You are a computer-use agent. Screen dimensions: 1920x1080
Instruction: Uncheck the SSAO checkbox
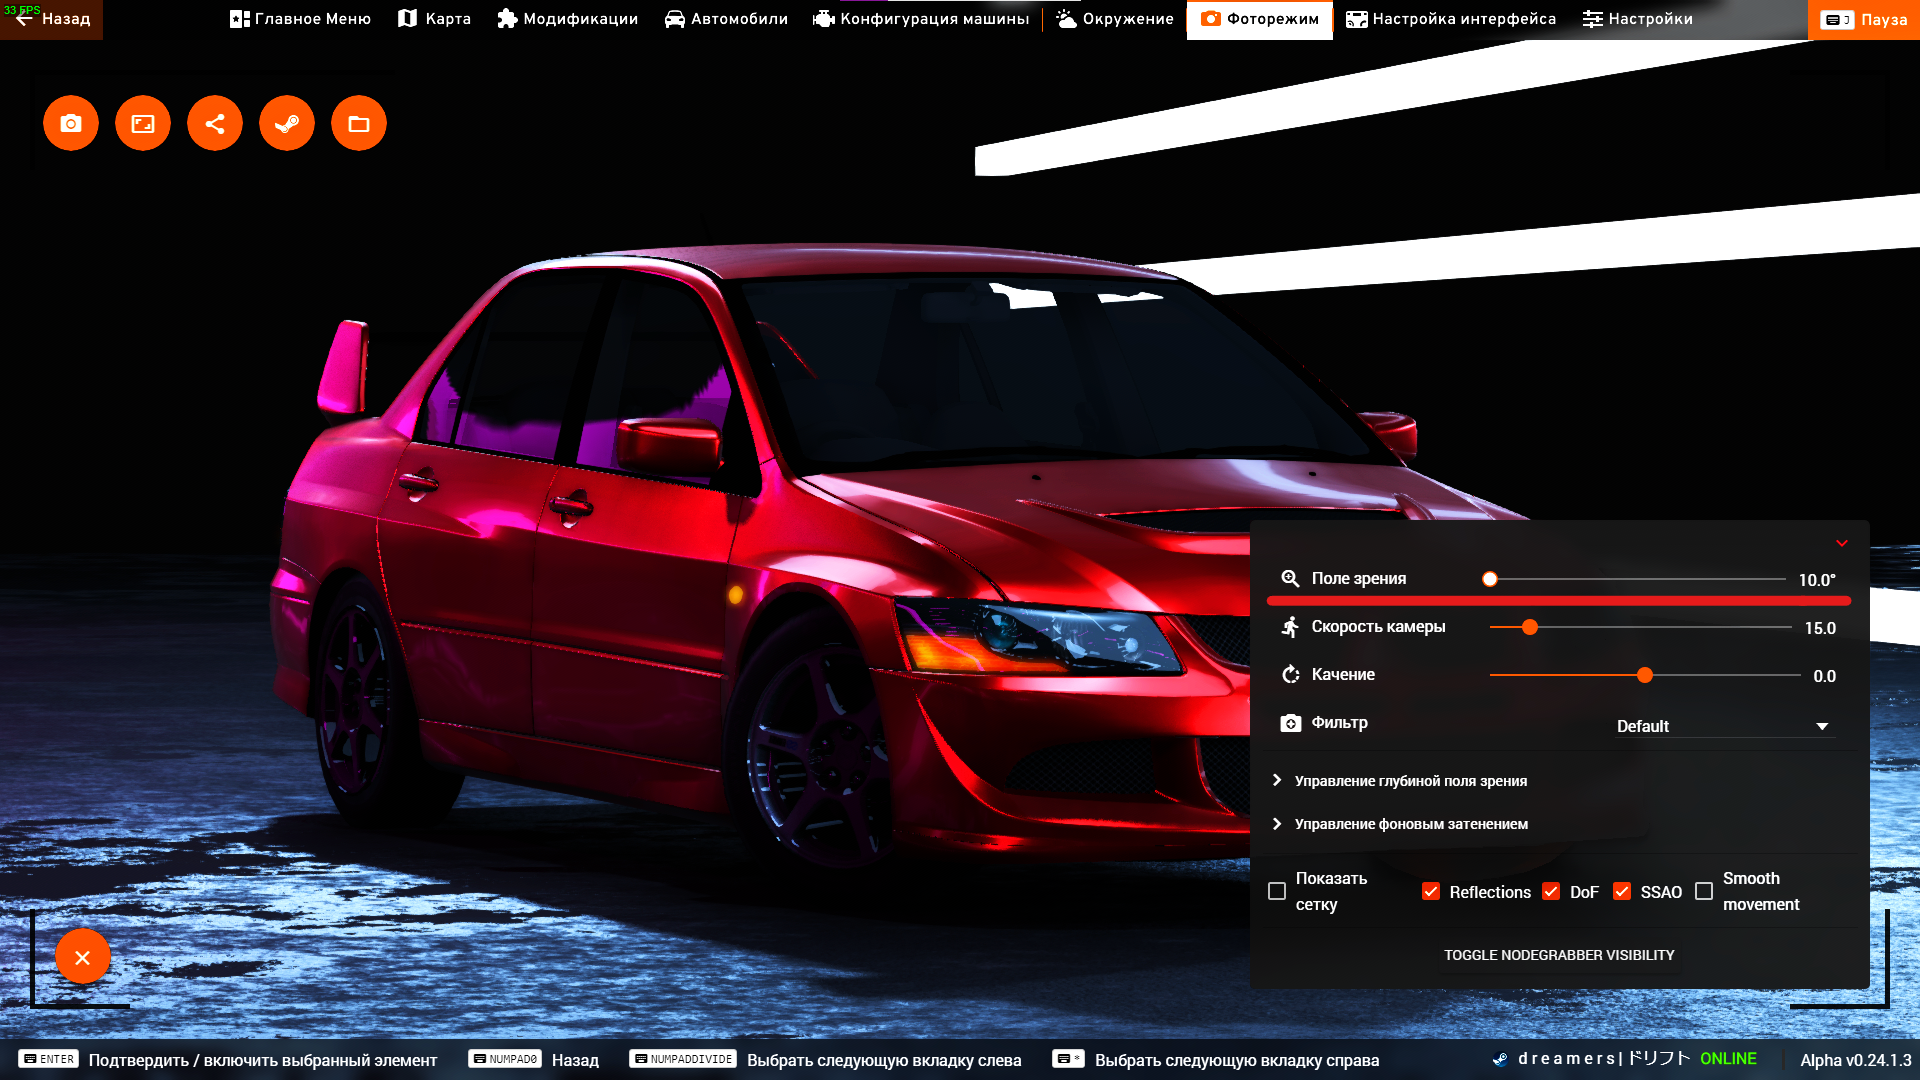click(1622, 891)
